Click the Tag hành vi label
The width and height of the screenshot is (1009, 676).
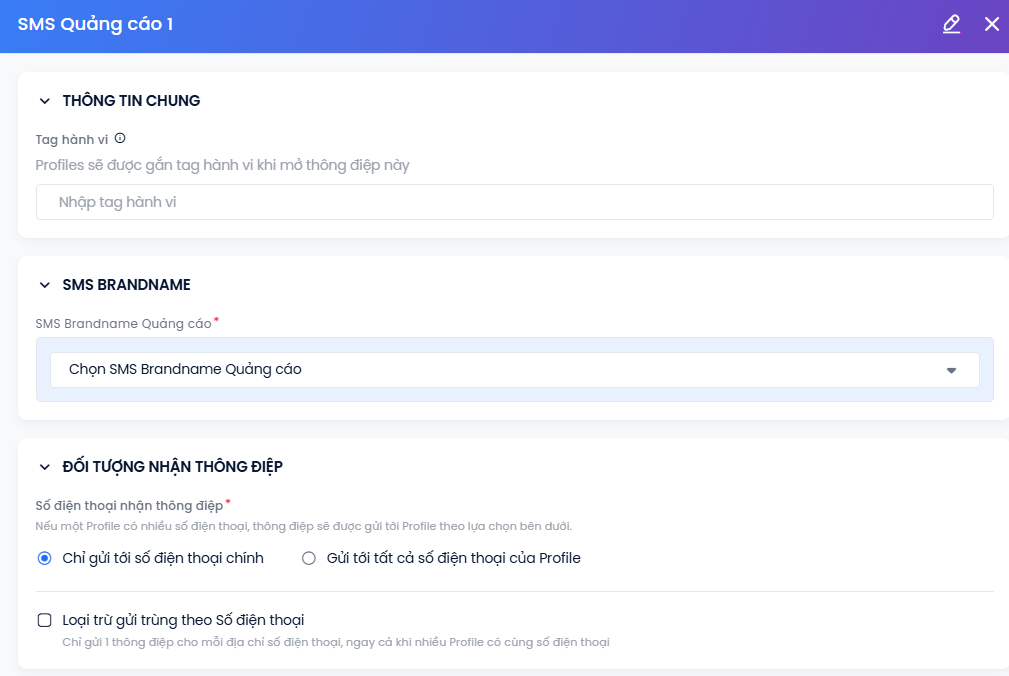(x=71, y=140)
